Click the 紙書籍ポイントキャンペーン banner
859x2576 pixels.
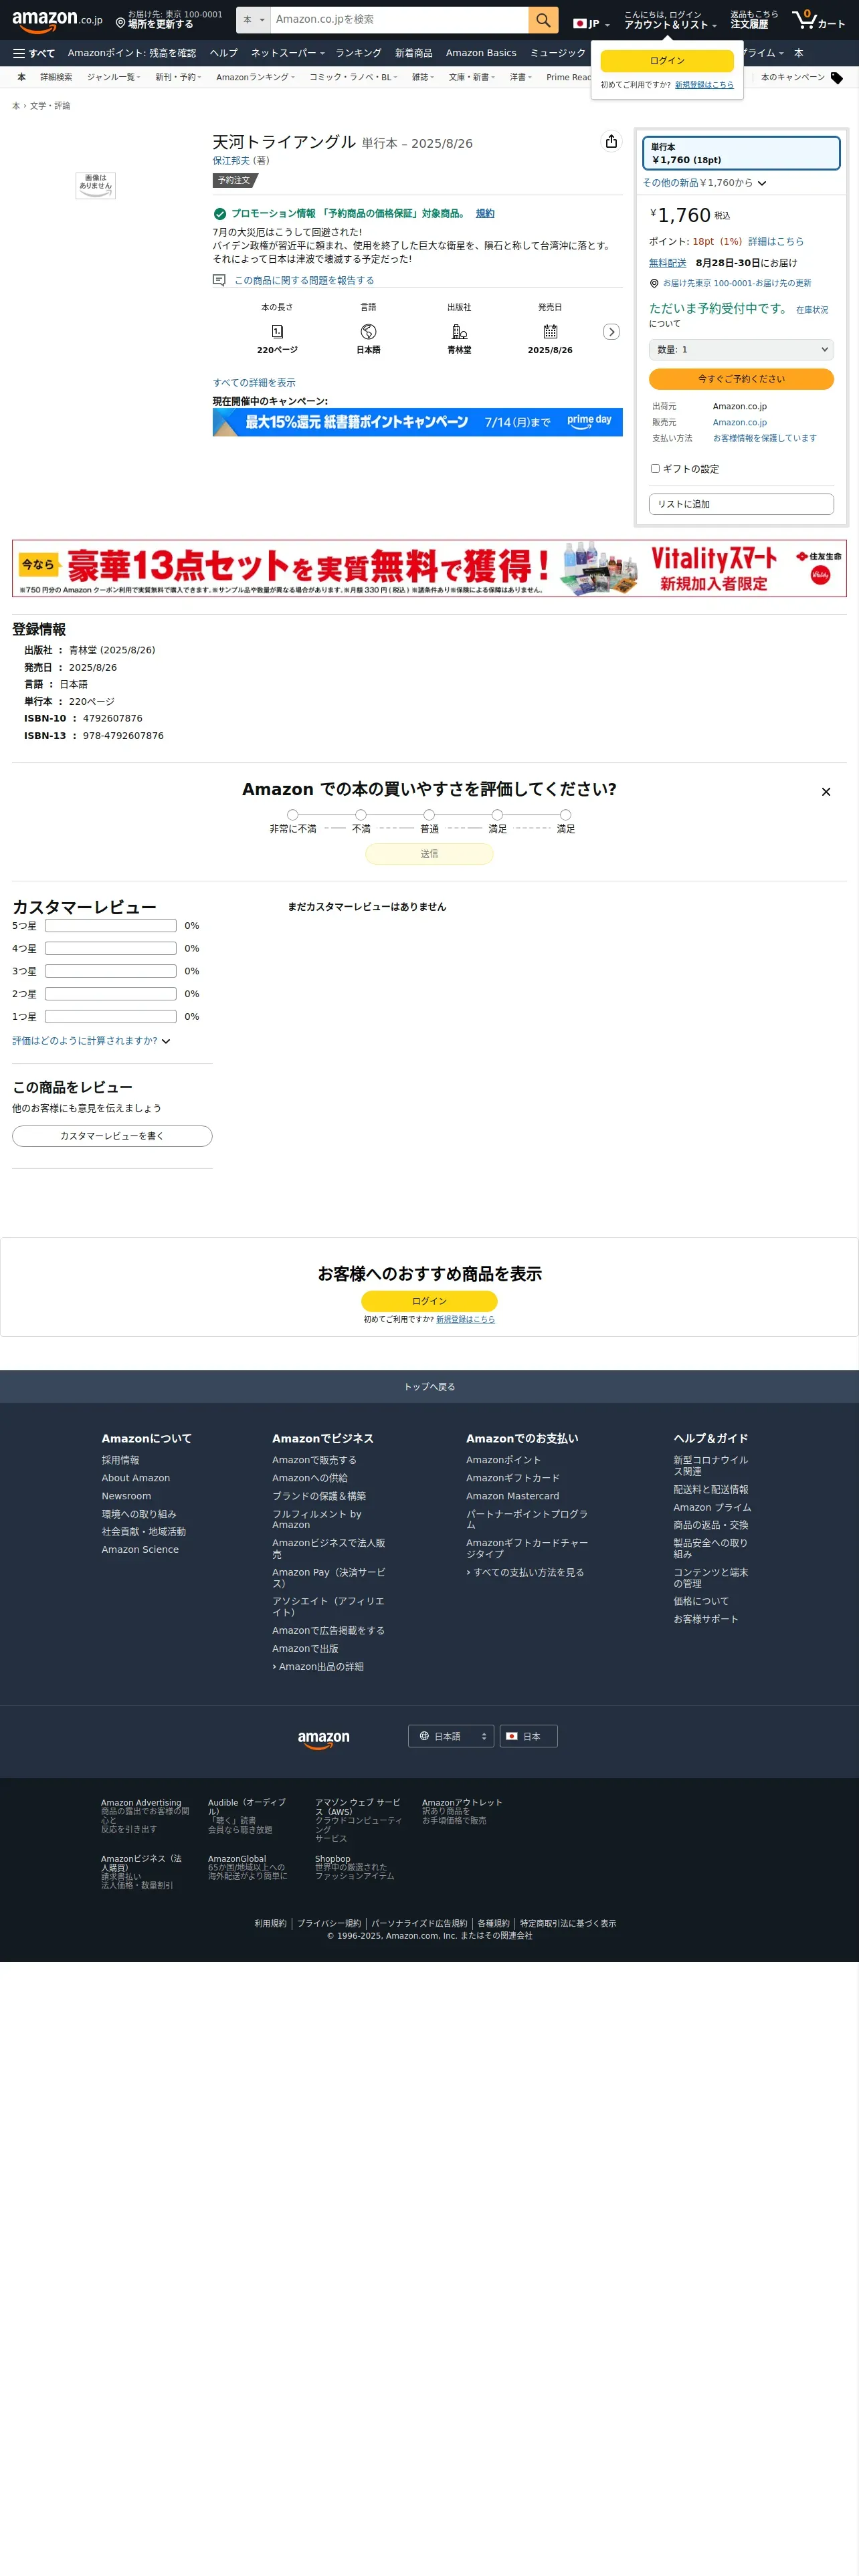coord(417,422)
